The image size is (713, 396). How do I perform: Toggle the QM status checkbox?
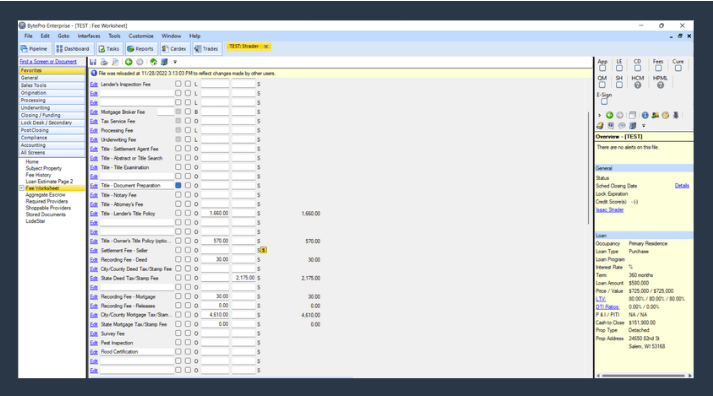(x=603, y=85)
